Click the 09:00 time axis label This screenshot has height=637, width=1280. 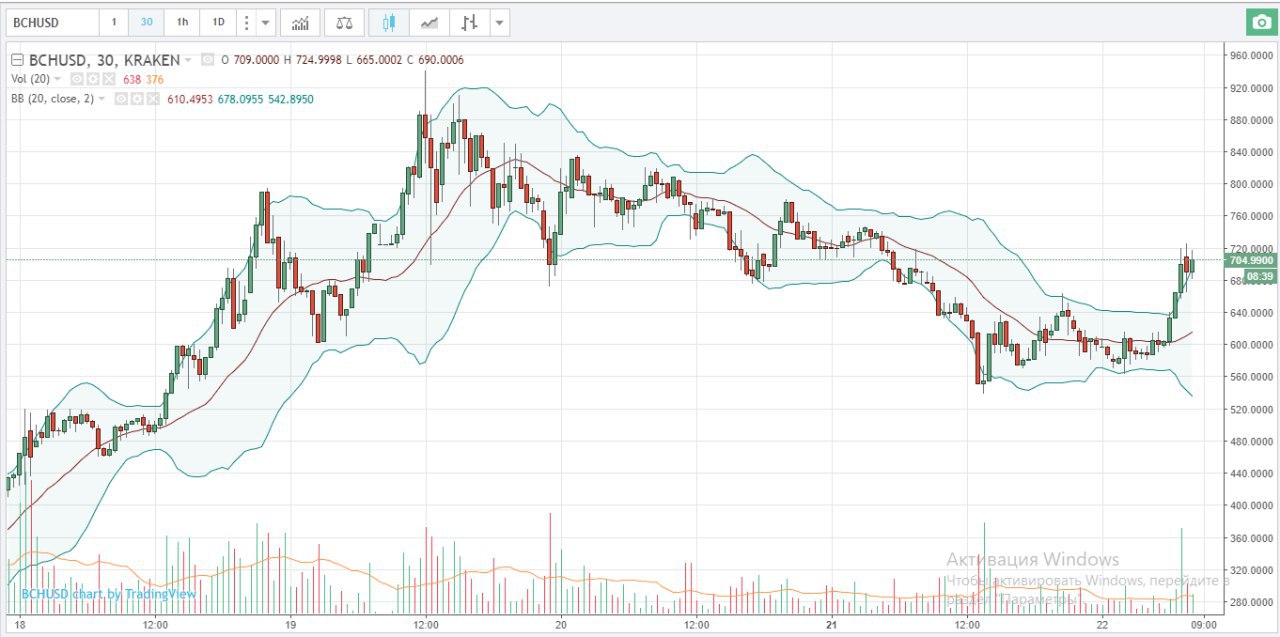coord(1204,624)
